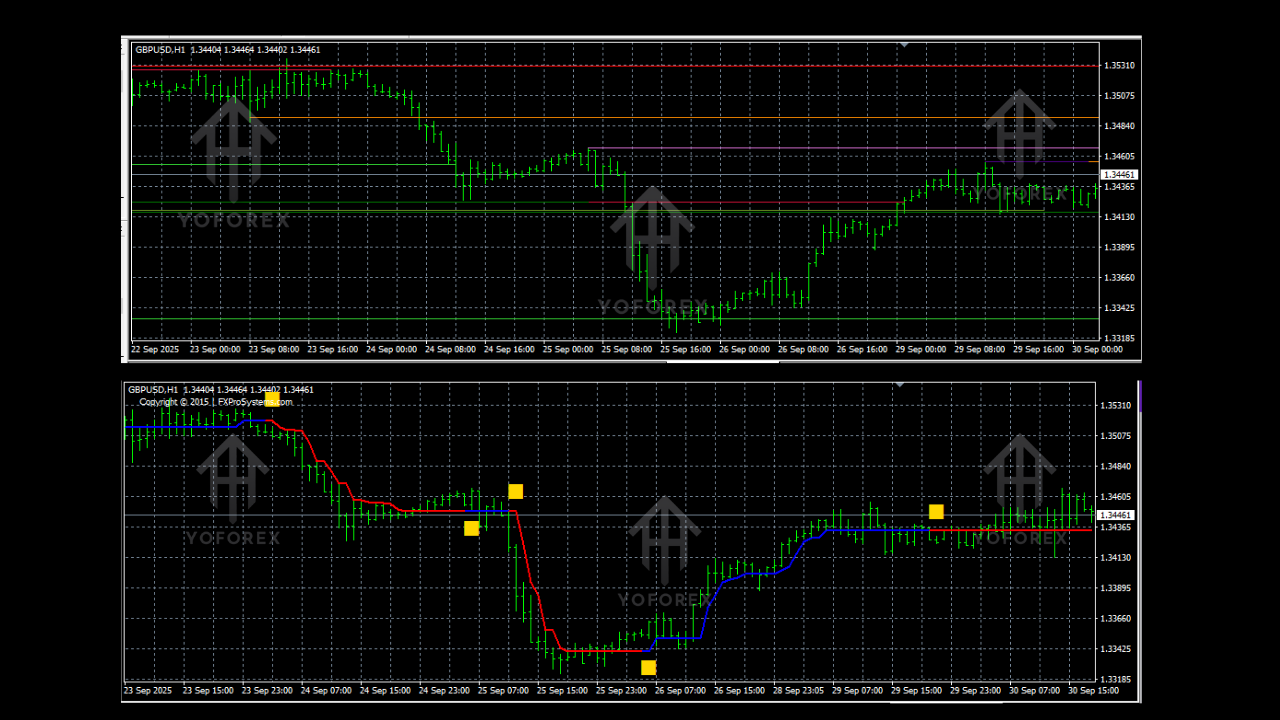This screenshot has width=1280, height=720.
Task: Click the chart shift triangle on the lower chart
Action: point(900,383)
